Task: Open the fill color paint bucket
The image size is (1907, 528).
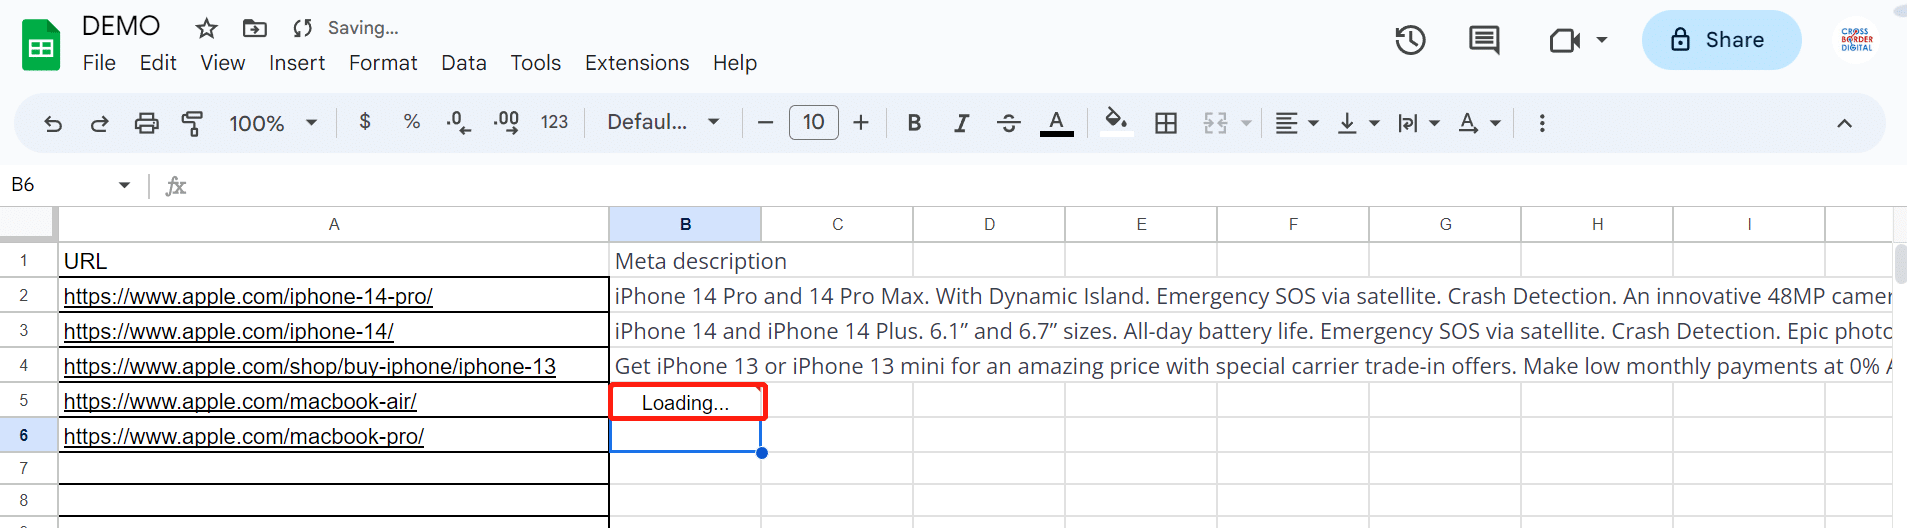Action: tap(1115, 122)
